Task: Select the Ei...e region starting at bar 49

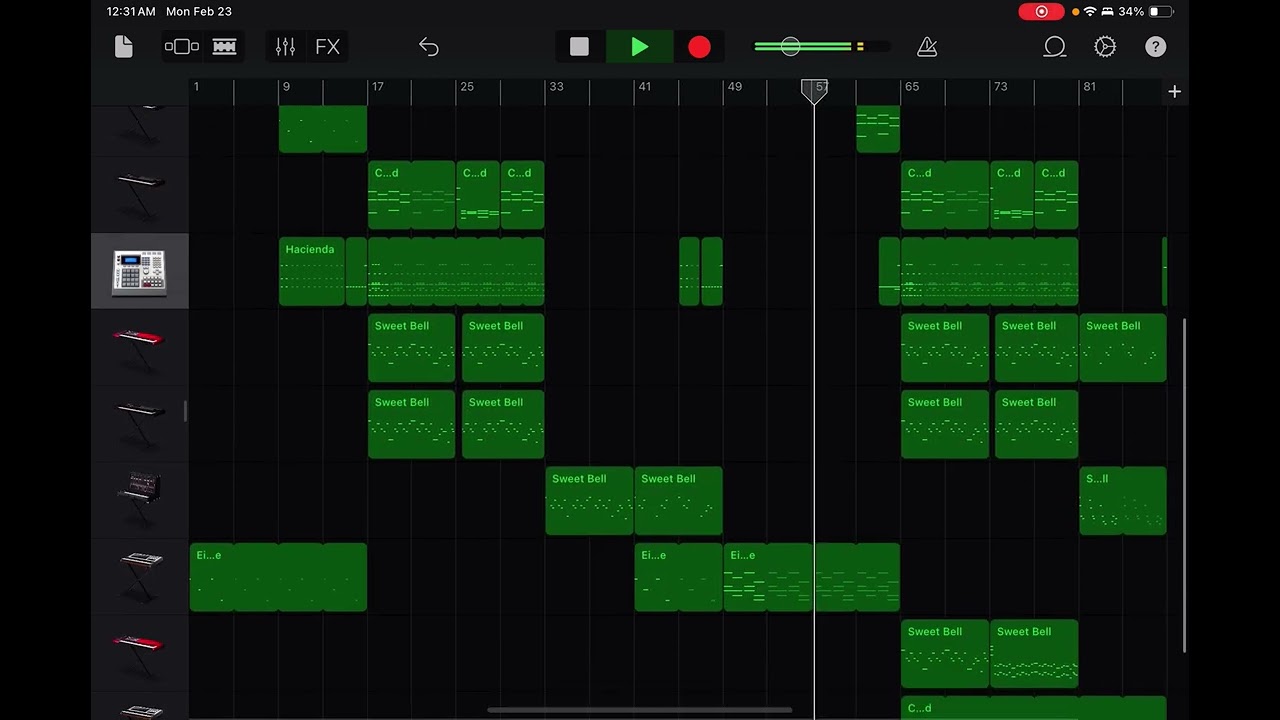Action: point(811,577)
